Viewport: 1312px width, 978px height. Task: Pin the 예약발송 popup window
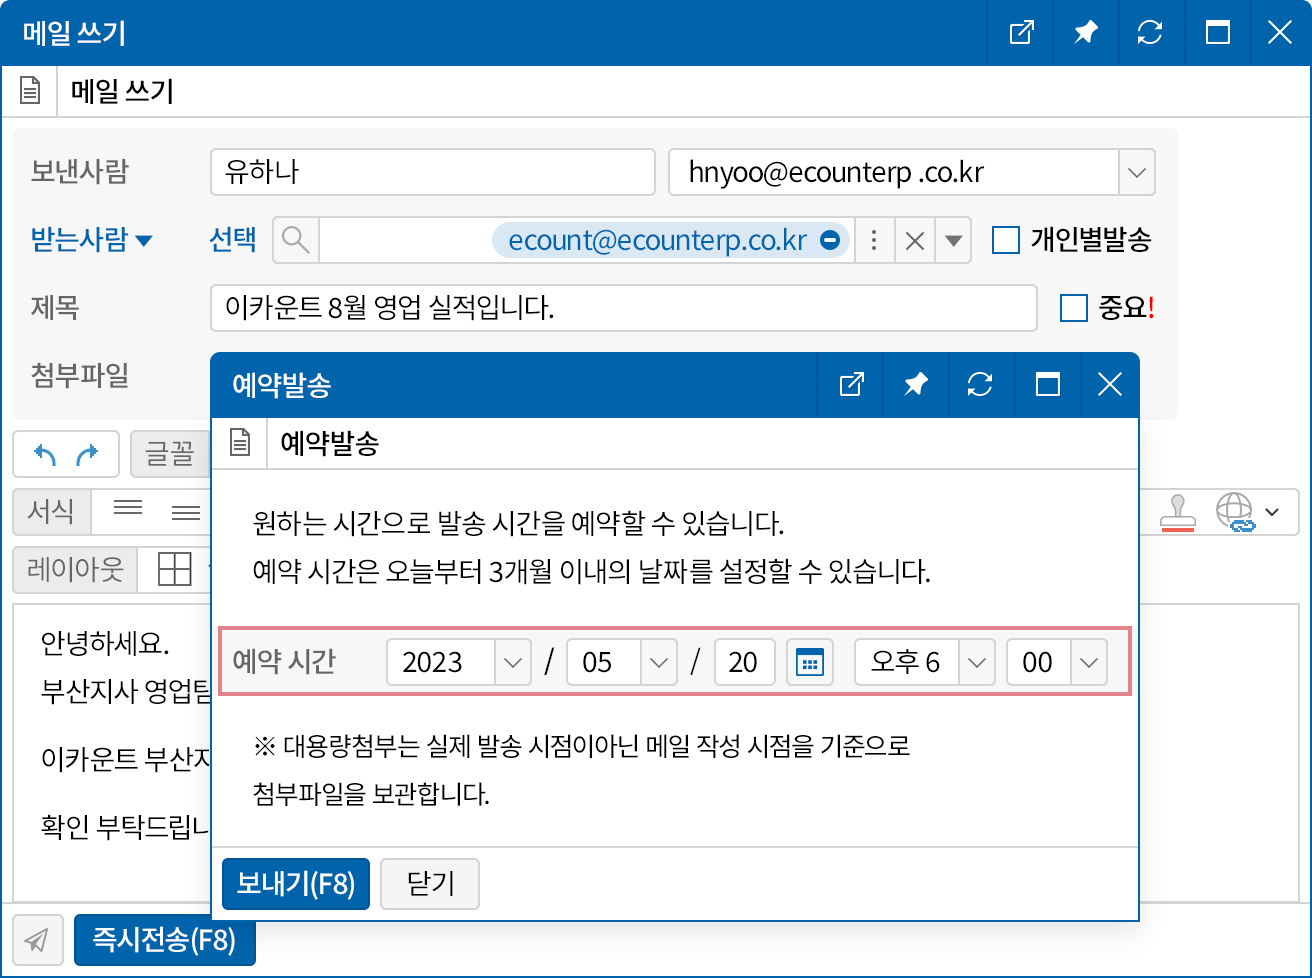(x=915, y=384)
